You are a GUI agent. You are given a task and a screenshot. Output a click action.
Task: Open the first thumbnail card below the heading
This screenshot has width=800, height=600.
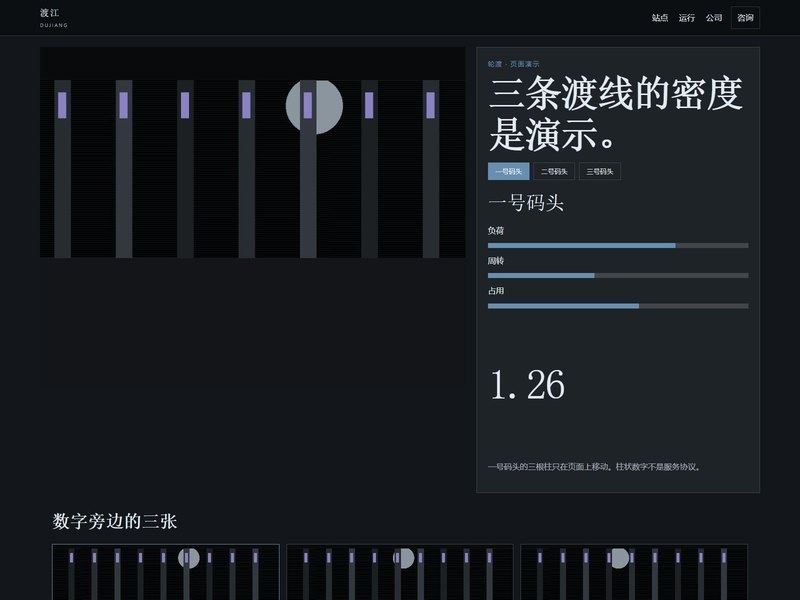coord(166,572)
